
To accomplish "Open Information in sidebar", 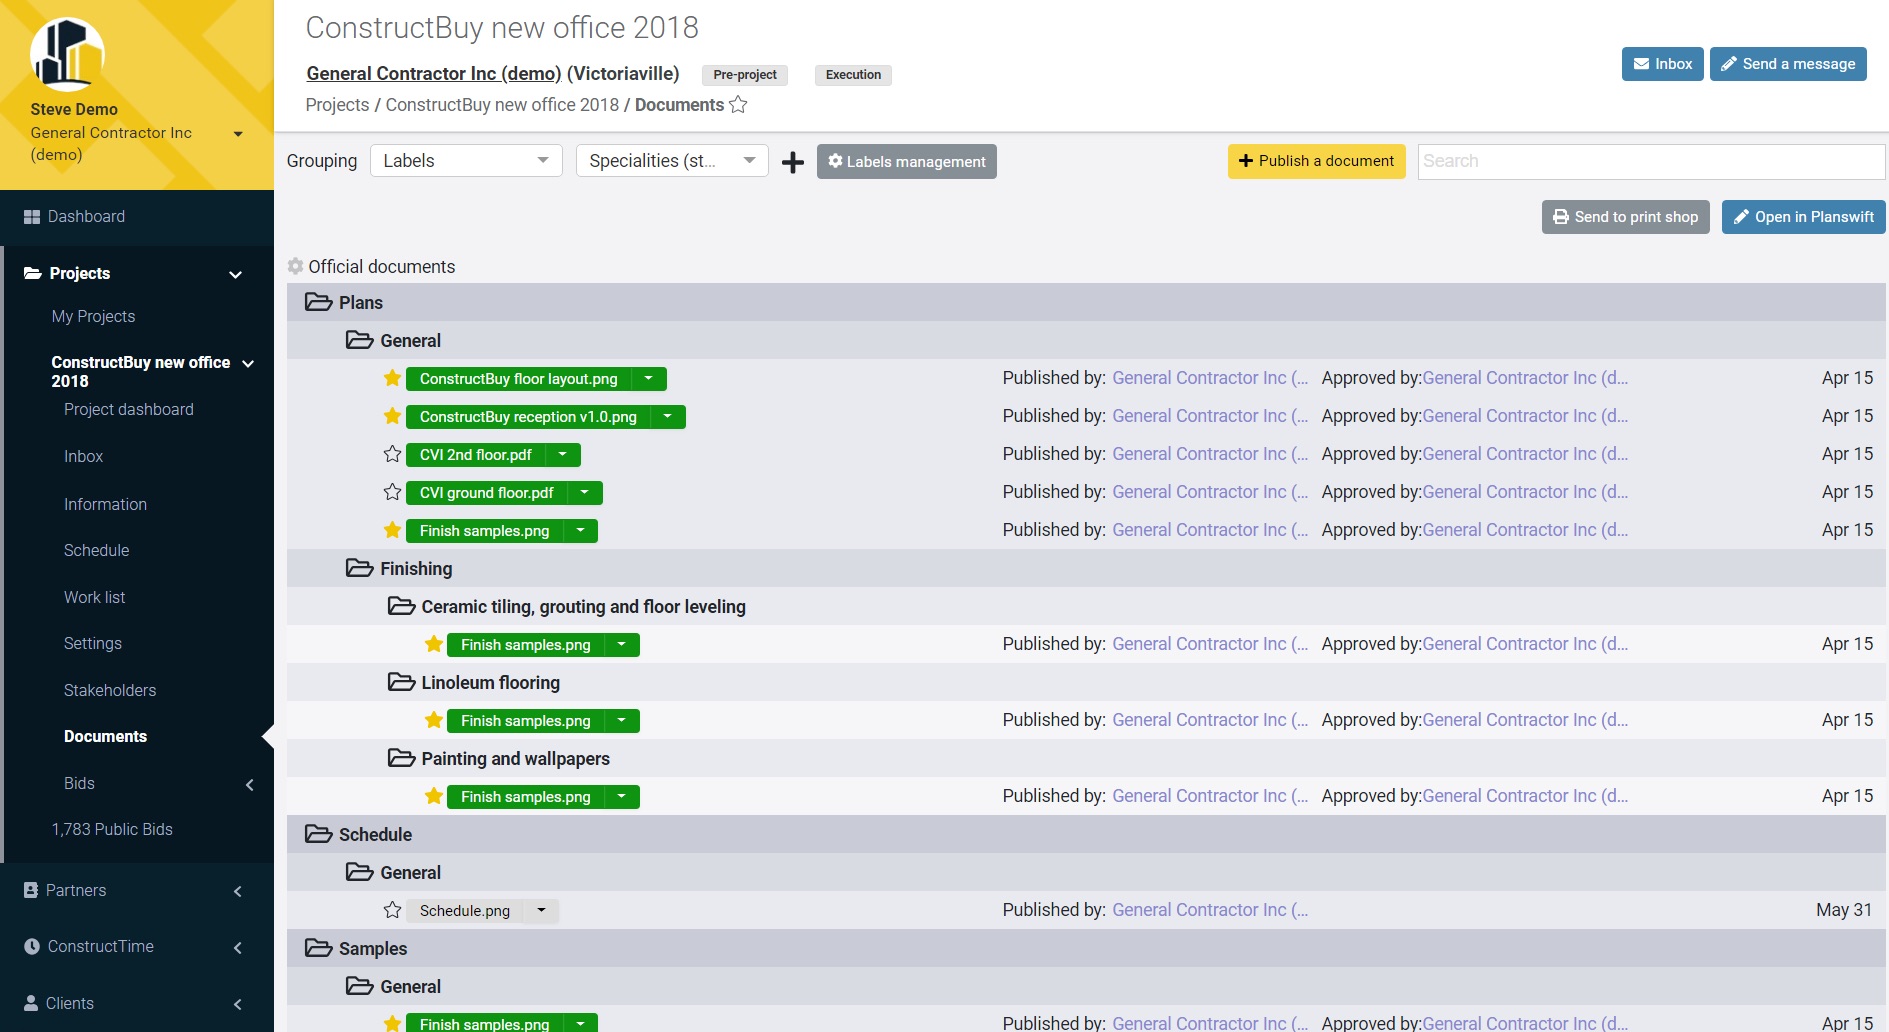I will (105, 505).
